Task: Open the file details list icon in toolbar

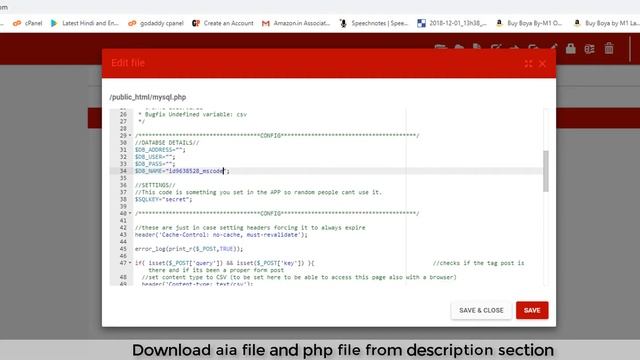Action: click(589, 49)
